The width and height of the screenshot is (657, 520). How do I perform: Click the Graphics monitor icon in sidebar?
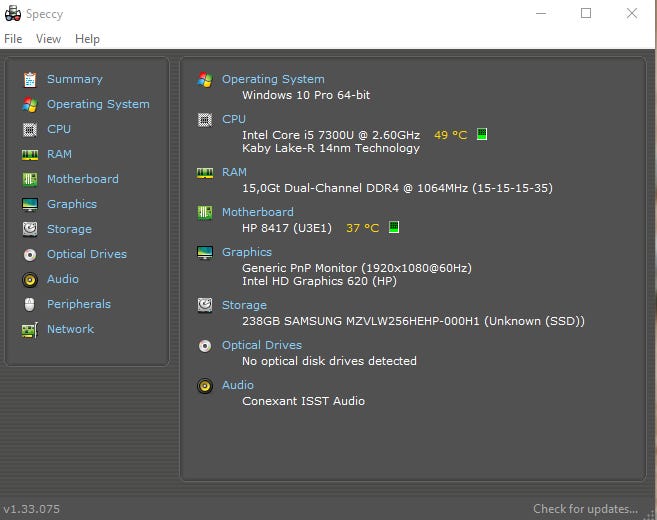[x=29, y=204]
